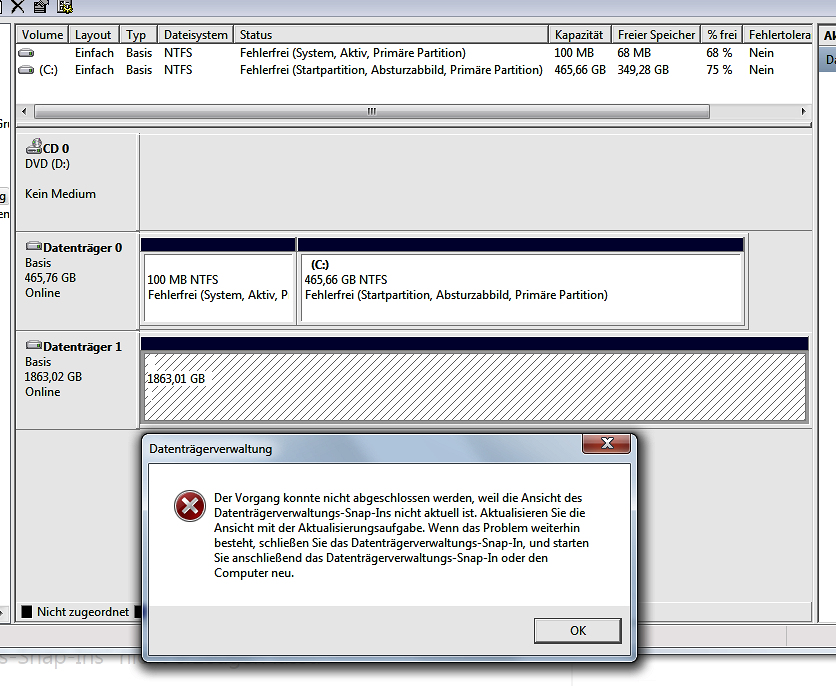Click the Datenträger 0 disk icon
This screenshot has width=836, height=686.
tap(34, 246)
